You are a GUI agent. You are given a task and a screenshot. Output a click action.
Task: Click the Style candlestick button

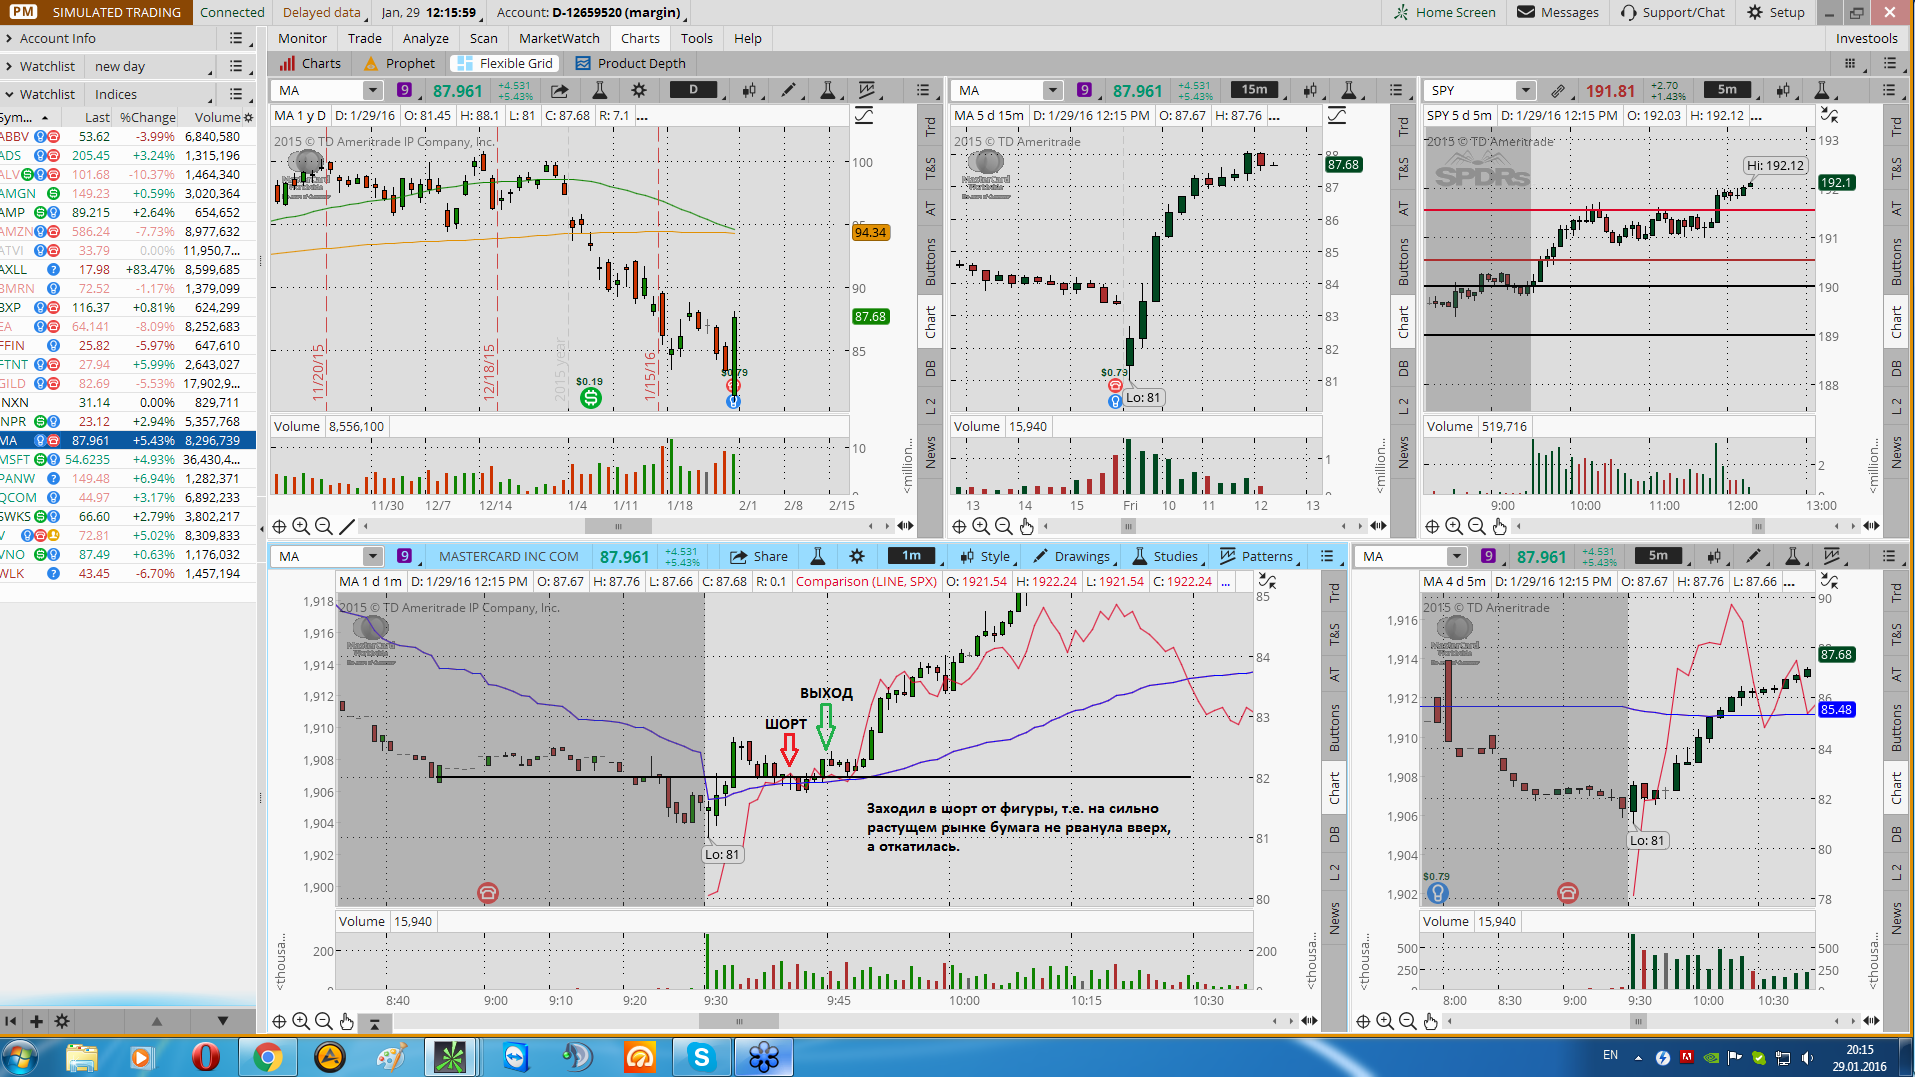(x=985, y=556)
